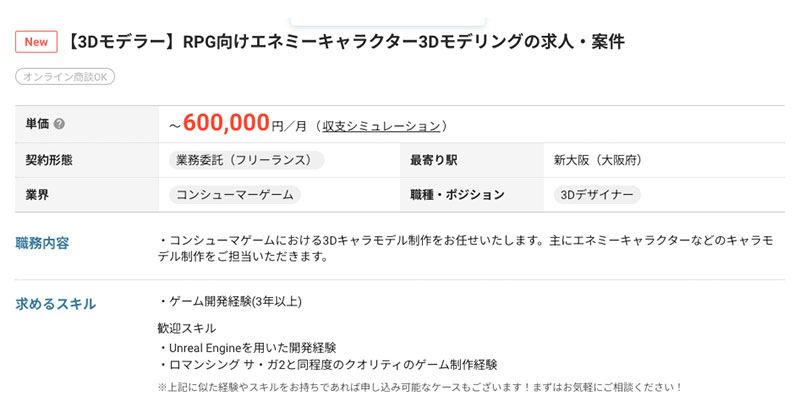Screen dimensions: 800x420
Task: Click the 職種・ポジション label
Action: pyautogui.click(x=457, y=195)
